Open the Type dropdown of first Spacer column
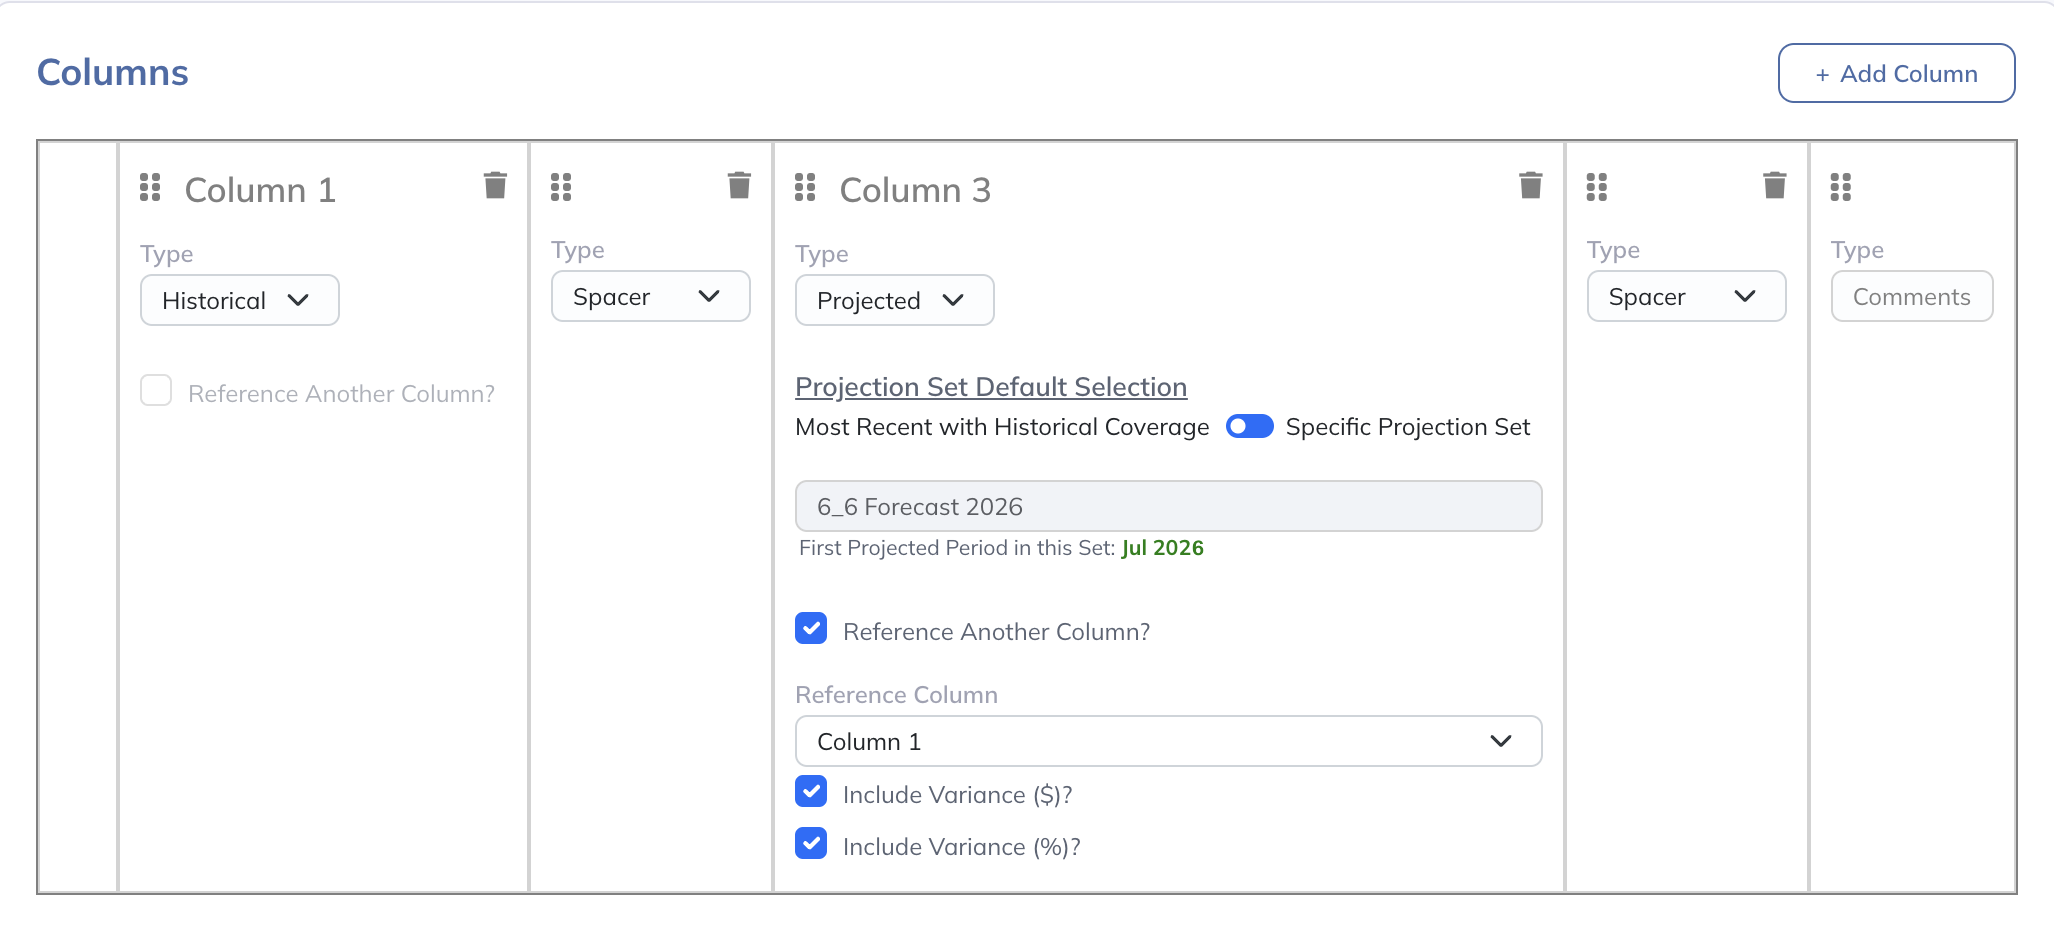This screenshot has height=930, width=2054. tap(651, 296)
